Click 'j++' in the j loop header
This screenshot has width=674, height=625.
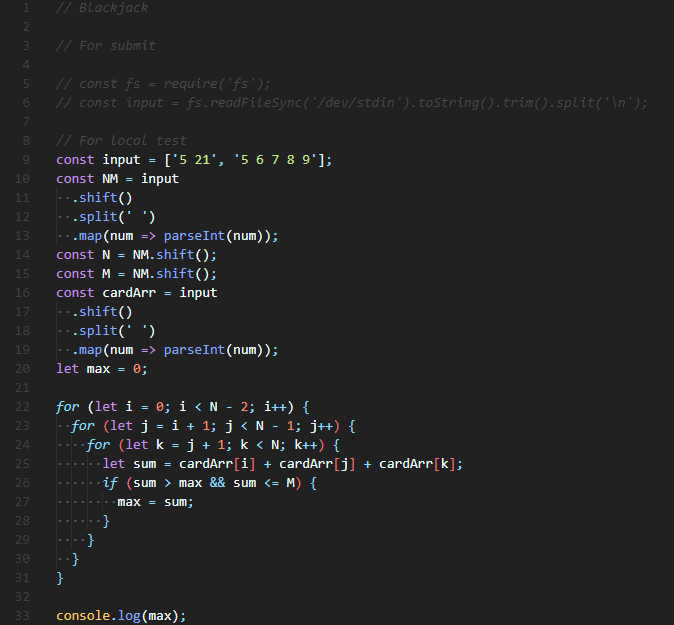[321, 426]
